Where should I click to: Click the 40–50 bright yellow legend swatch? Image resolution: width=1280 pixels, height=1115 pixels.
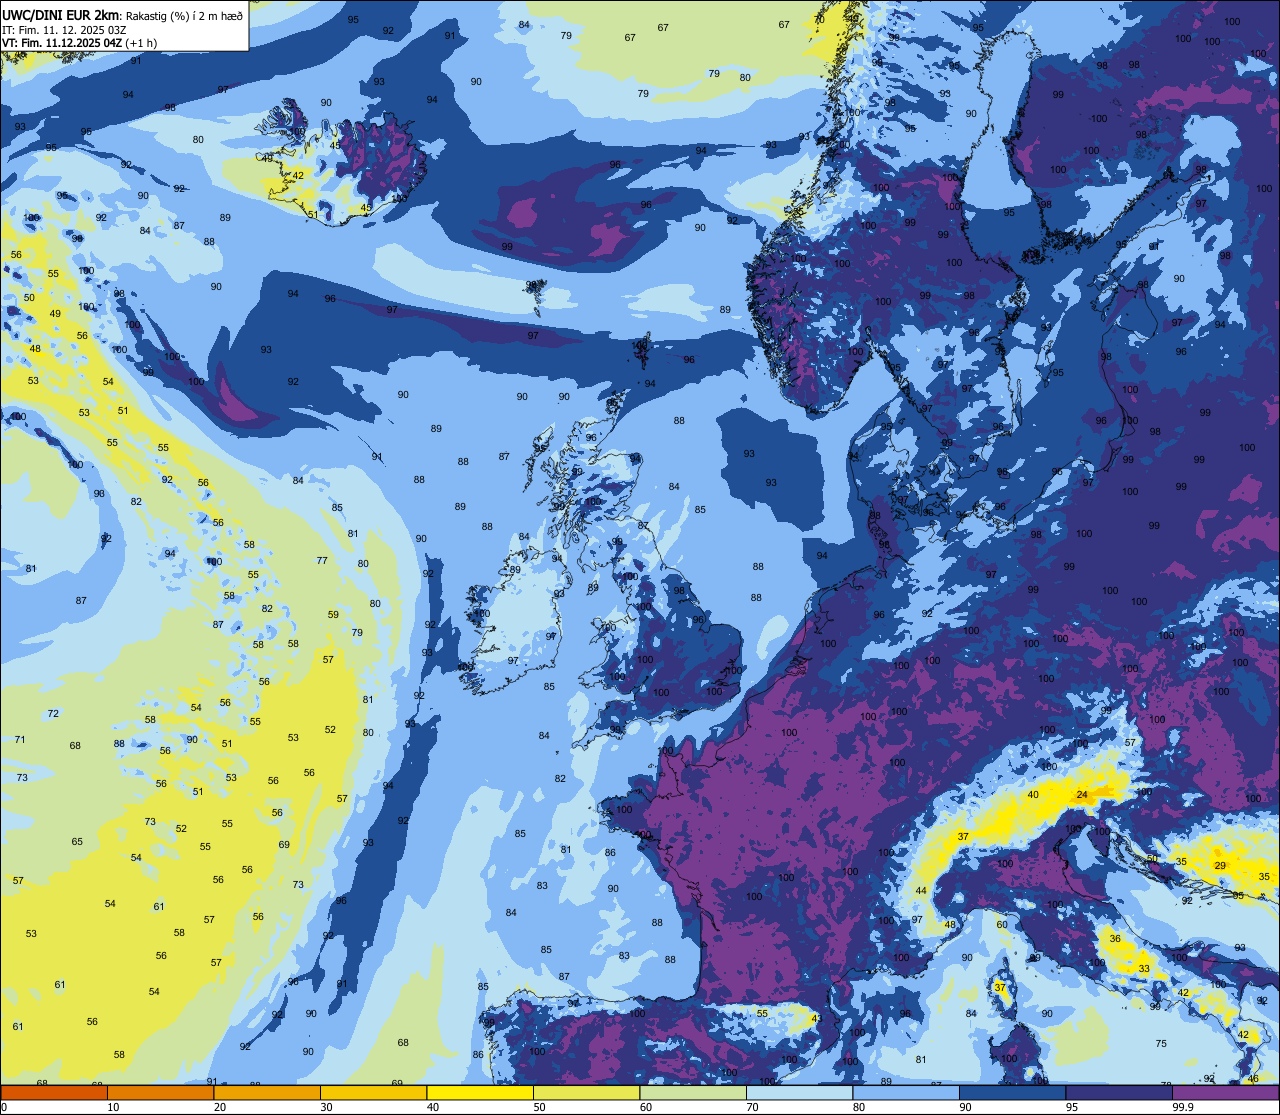click(x=480, y=1092)
